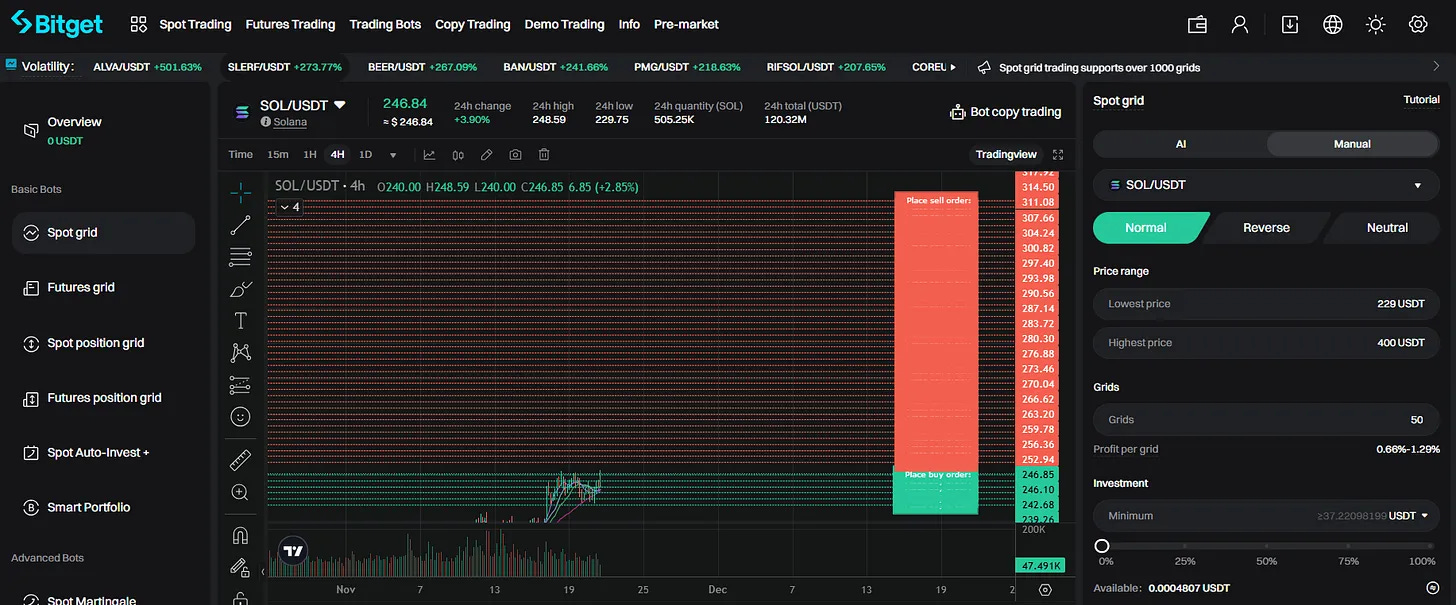The width and height of the screenshot is (1456, 605).
Task: Select the Reverse grid strategy
Action: (1264, 227)
